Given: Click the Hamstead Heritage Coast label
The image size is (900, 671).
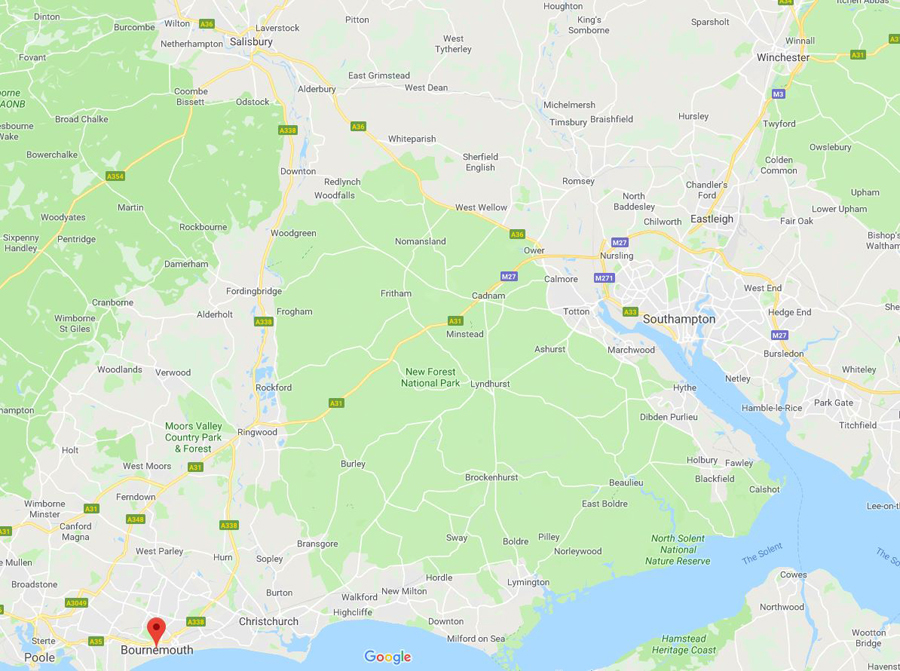Looking at the screenshot, I should pos(684,644).
